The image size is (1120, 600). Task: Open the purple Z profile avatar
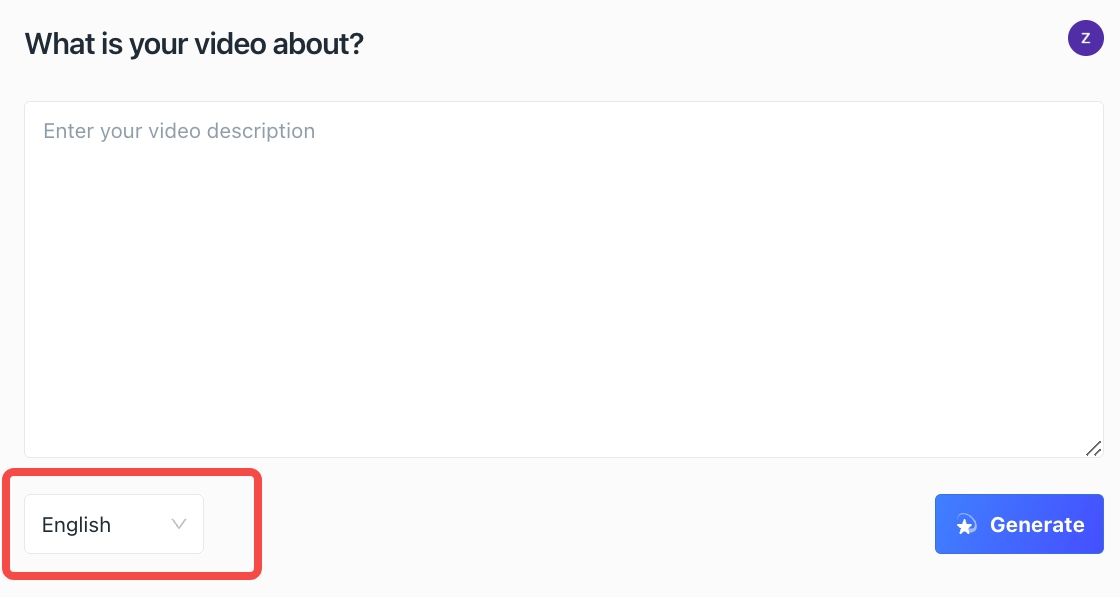tap(1086, 38)
